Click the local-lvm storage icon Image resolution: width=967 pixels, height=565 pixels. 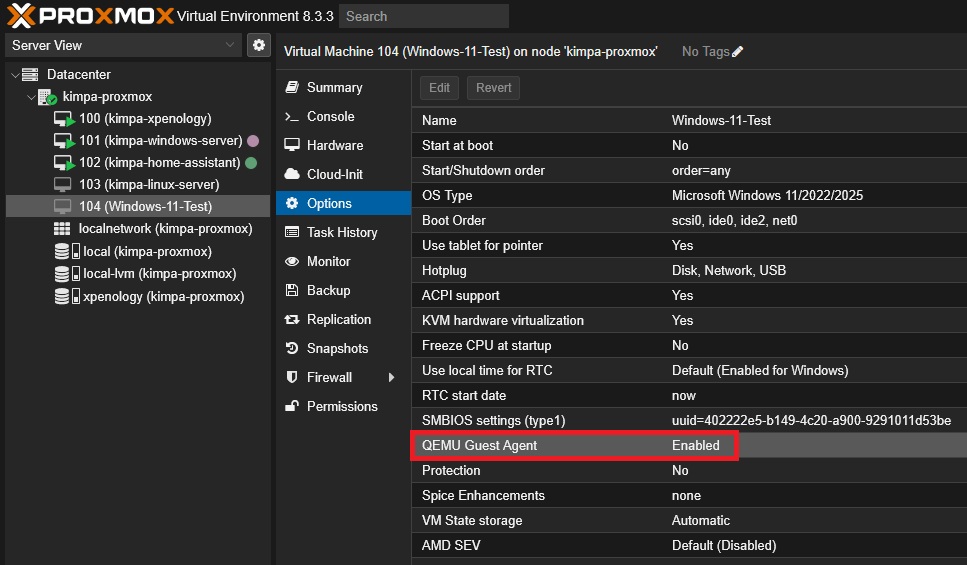click(x=67, y=274)
